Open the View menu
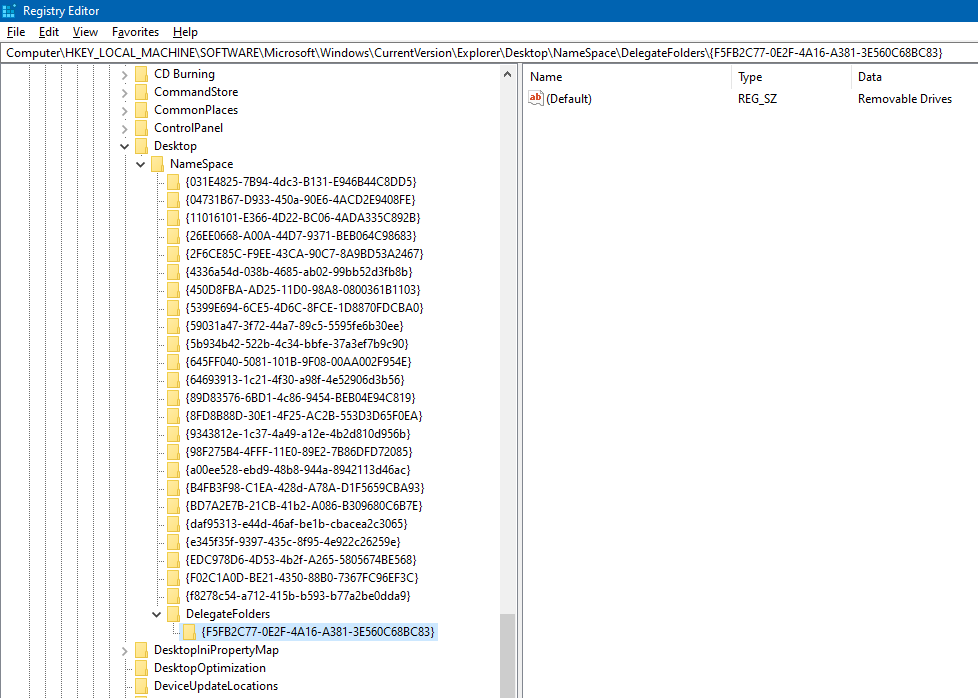This screenshot has height=698, width=978. (x=85, y=31)
